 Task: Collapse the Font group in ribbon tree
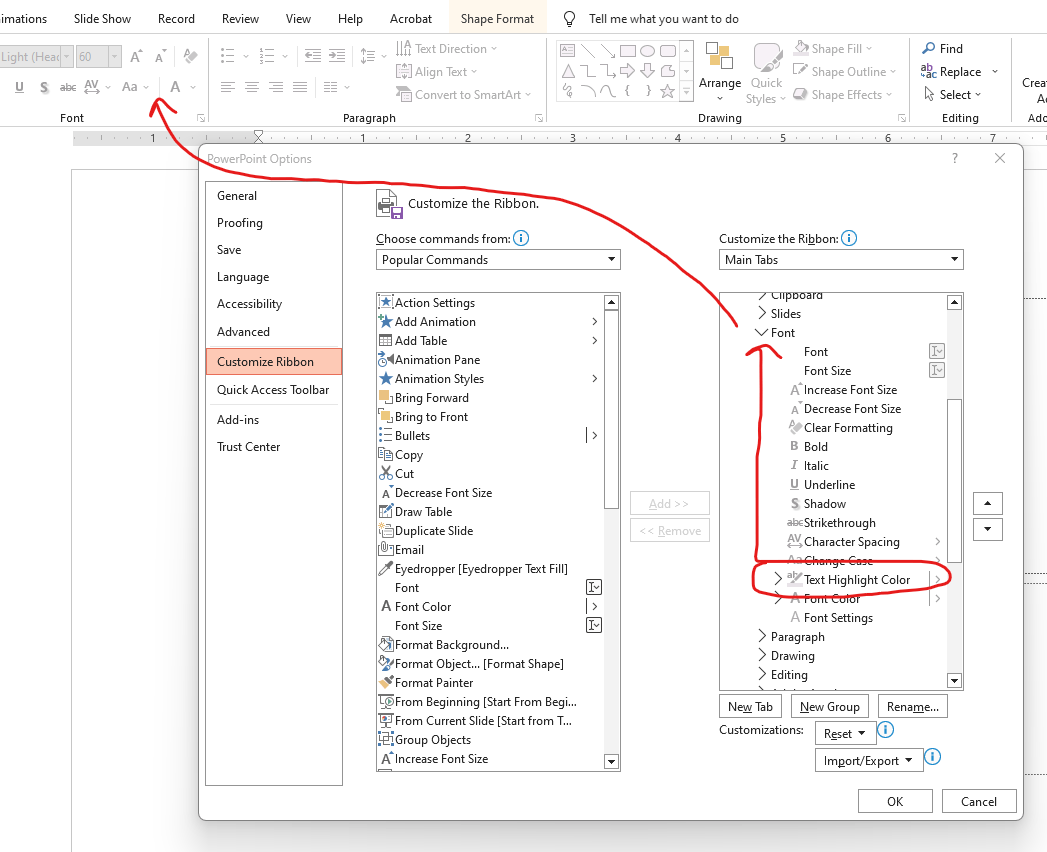(x=761, y=333)
